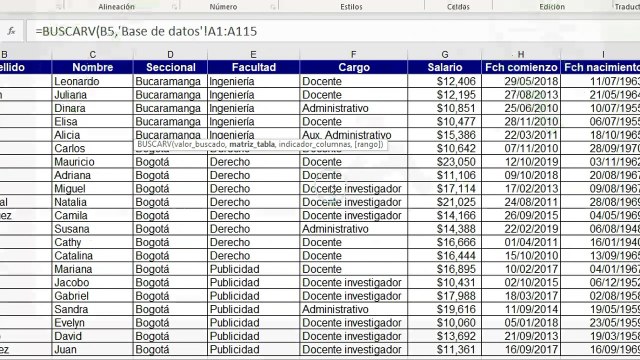Select the start date 29/05/2018

[521, 81]
